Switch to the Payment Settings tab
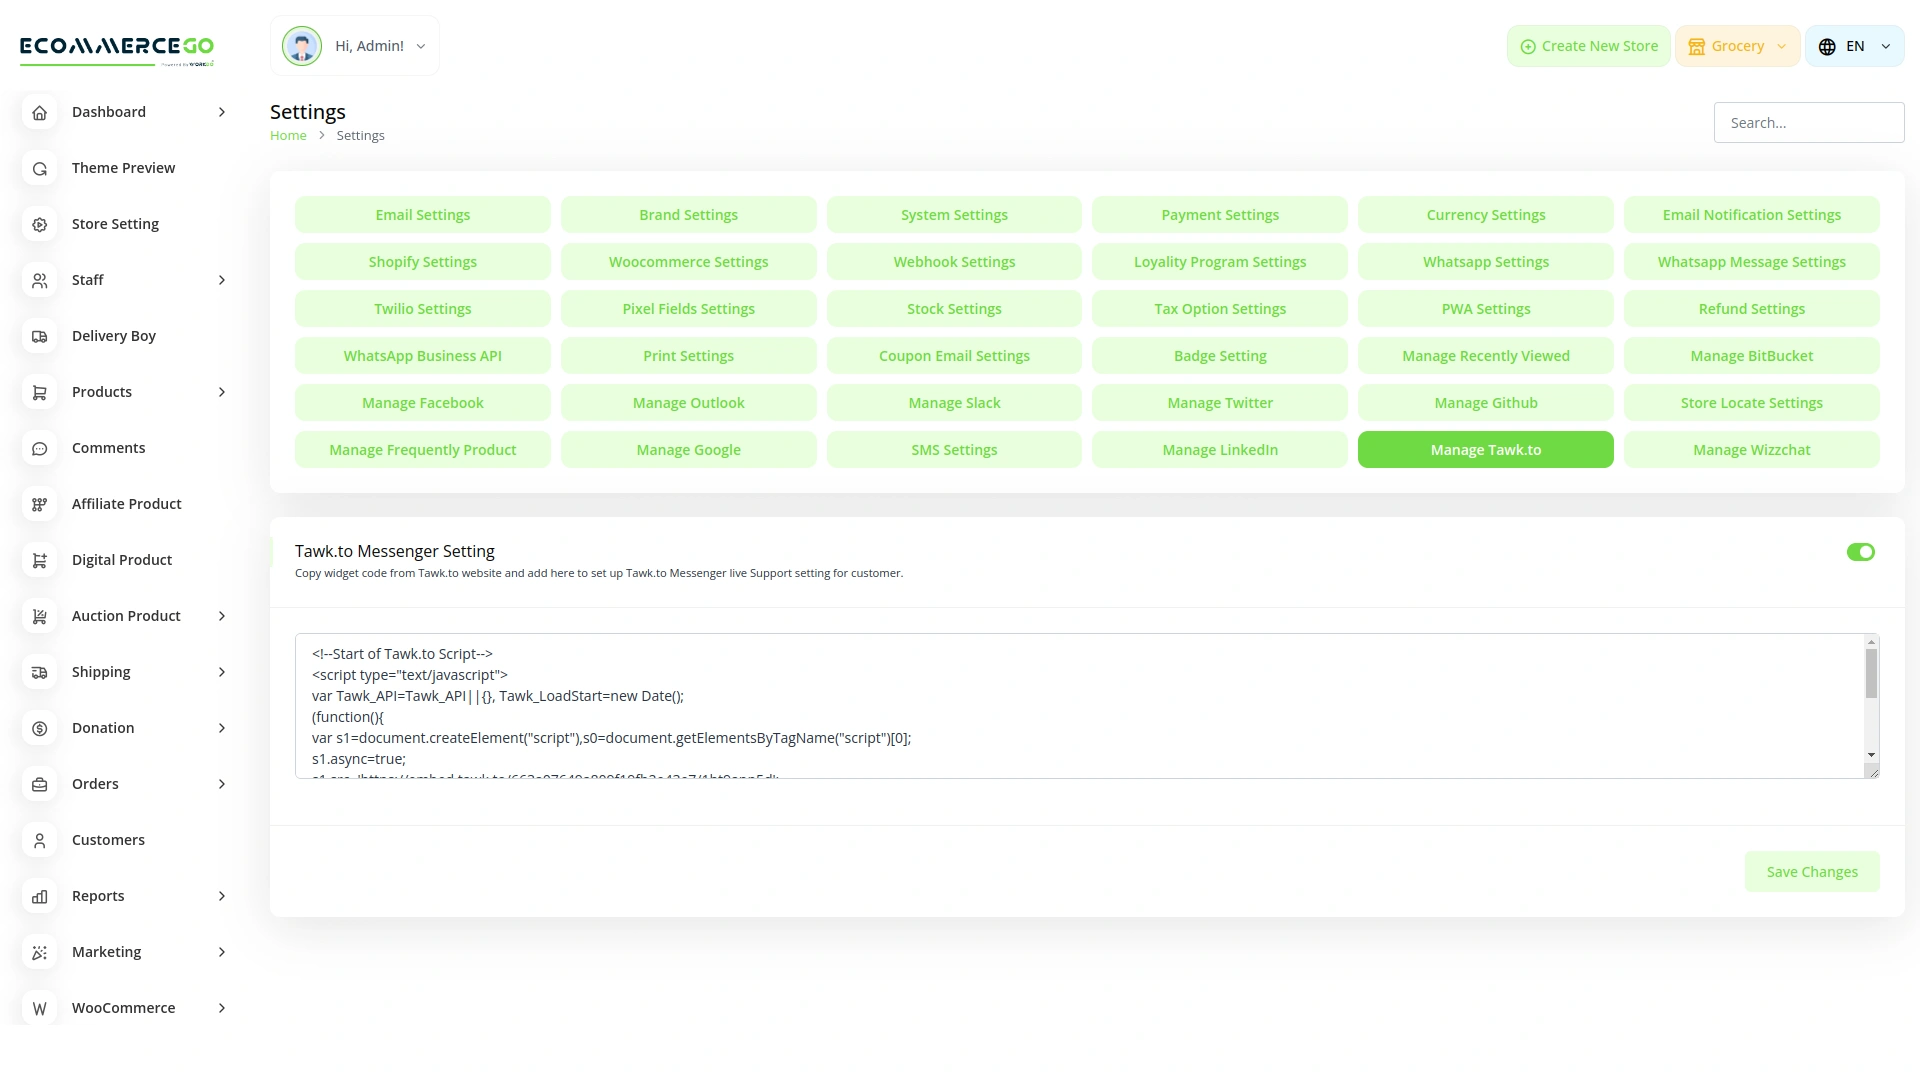This screenshot has height=1080, width=1920. [x=1219, y=214]
